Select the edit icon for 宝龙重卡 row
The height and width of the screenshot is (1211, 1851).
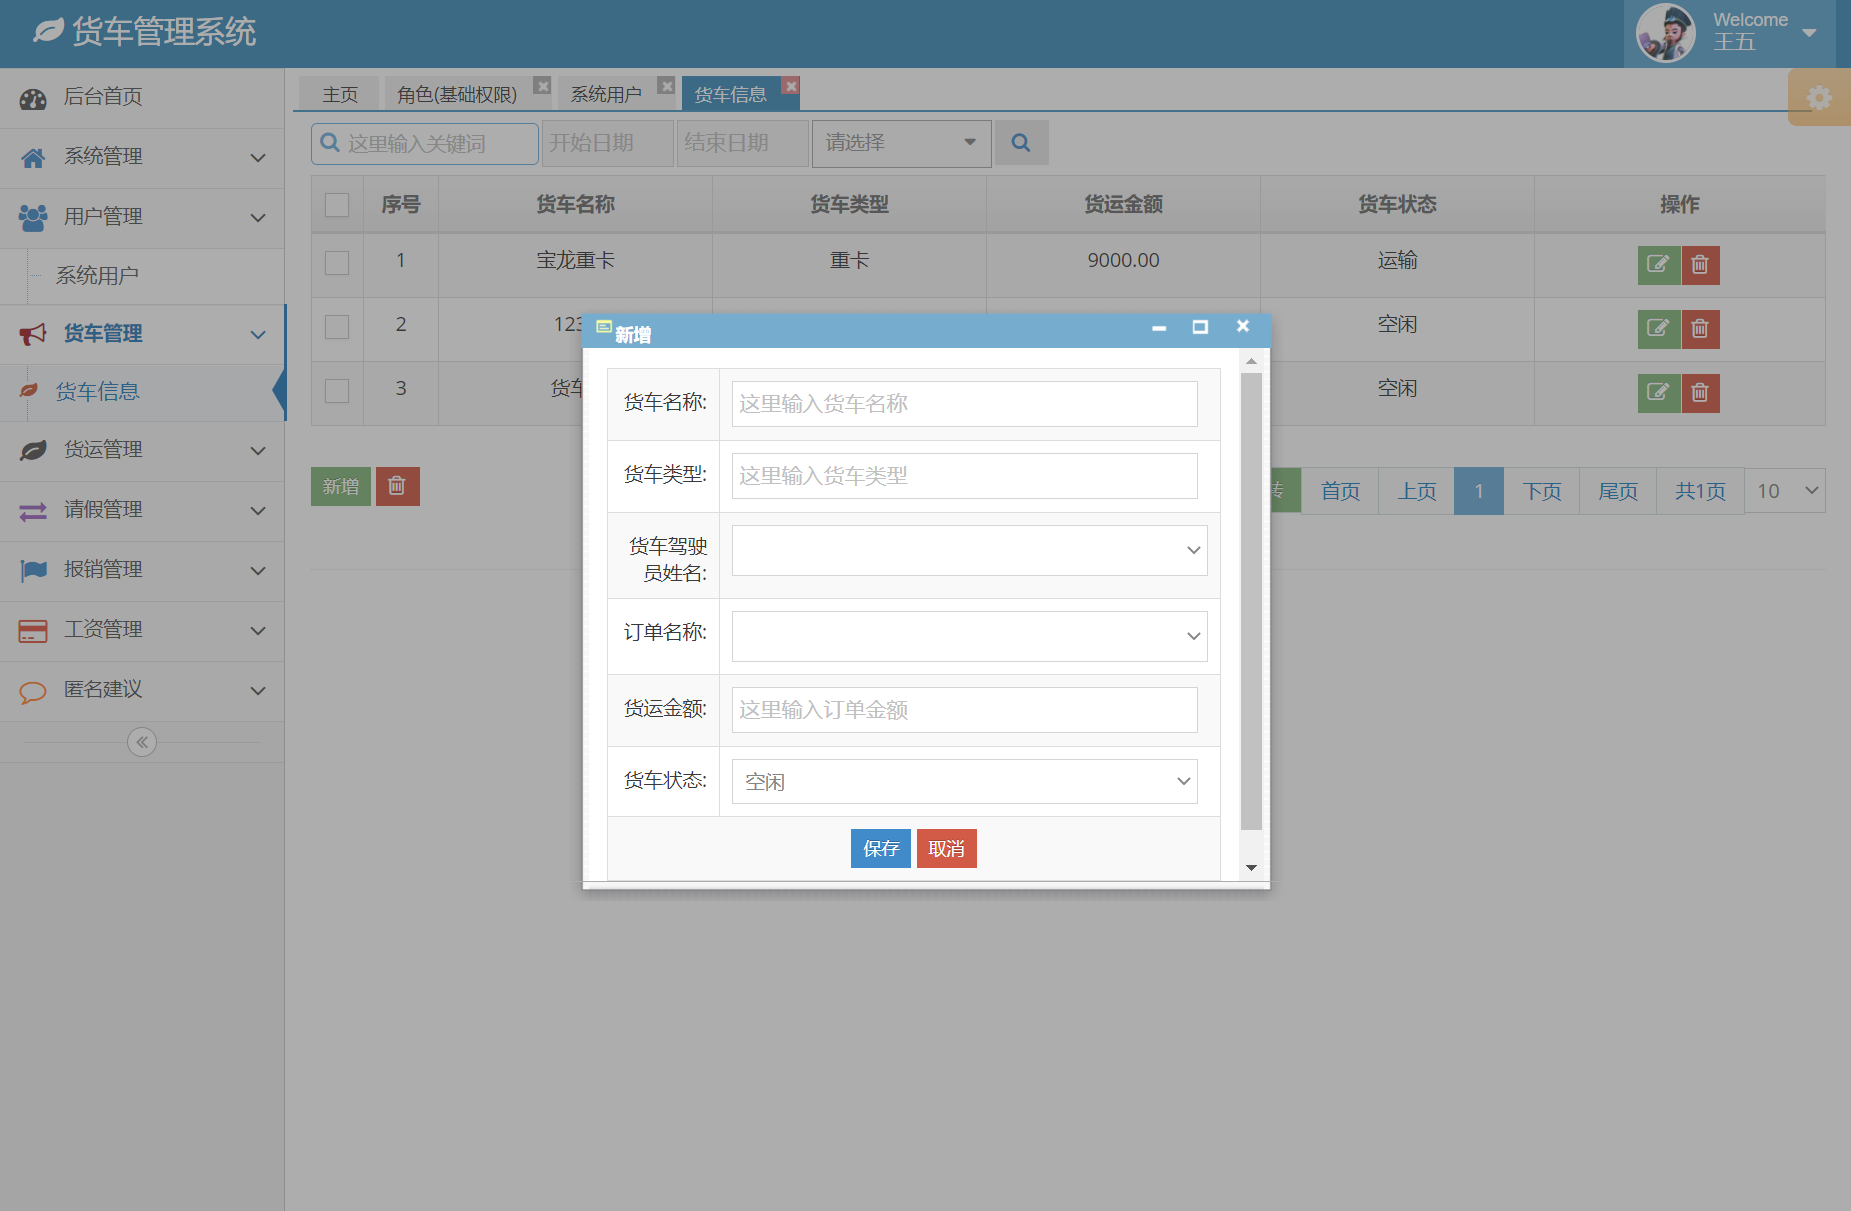[x=1659, y=265]
